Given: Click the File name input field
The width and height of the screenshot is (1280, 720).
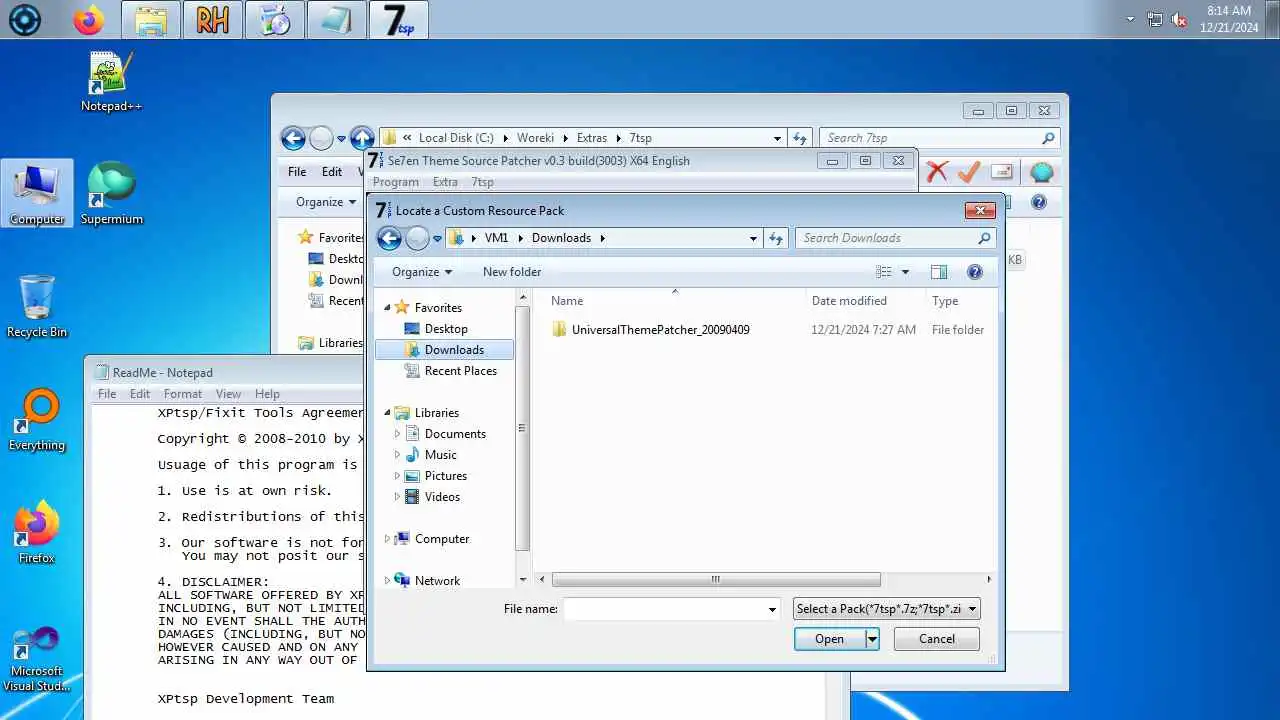Looking at the screenshot, I should tap(665, 609).
